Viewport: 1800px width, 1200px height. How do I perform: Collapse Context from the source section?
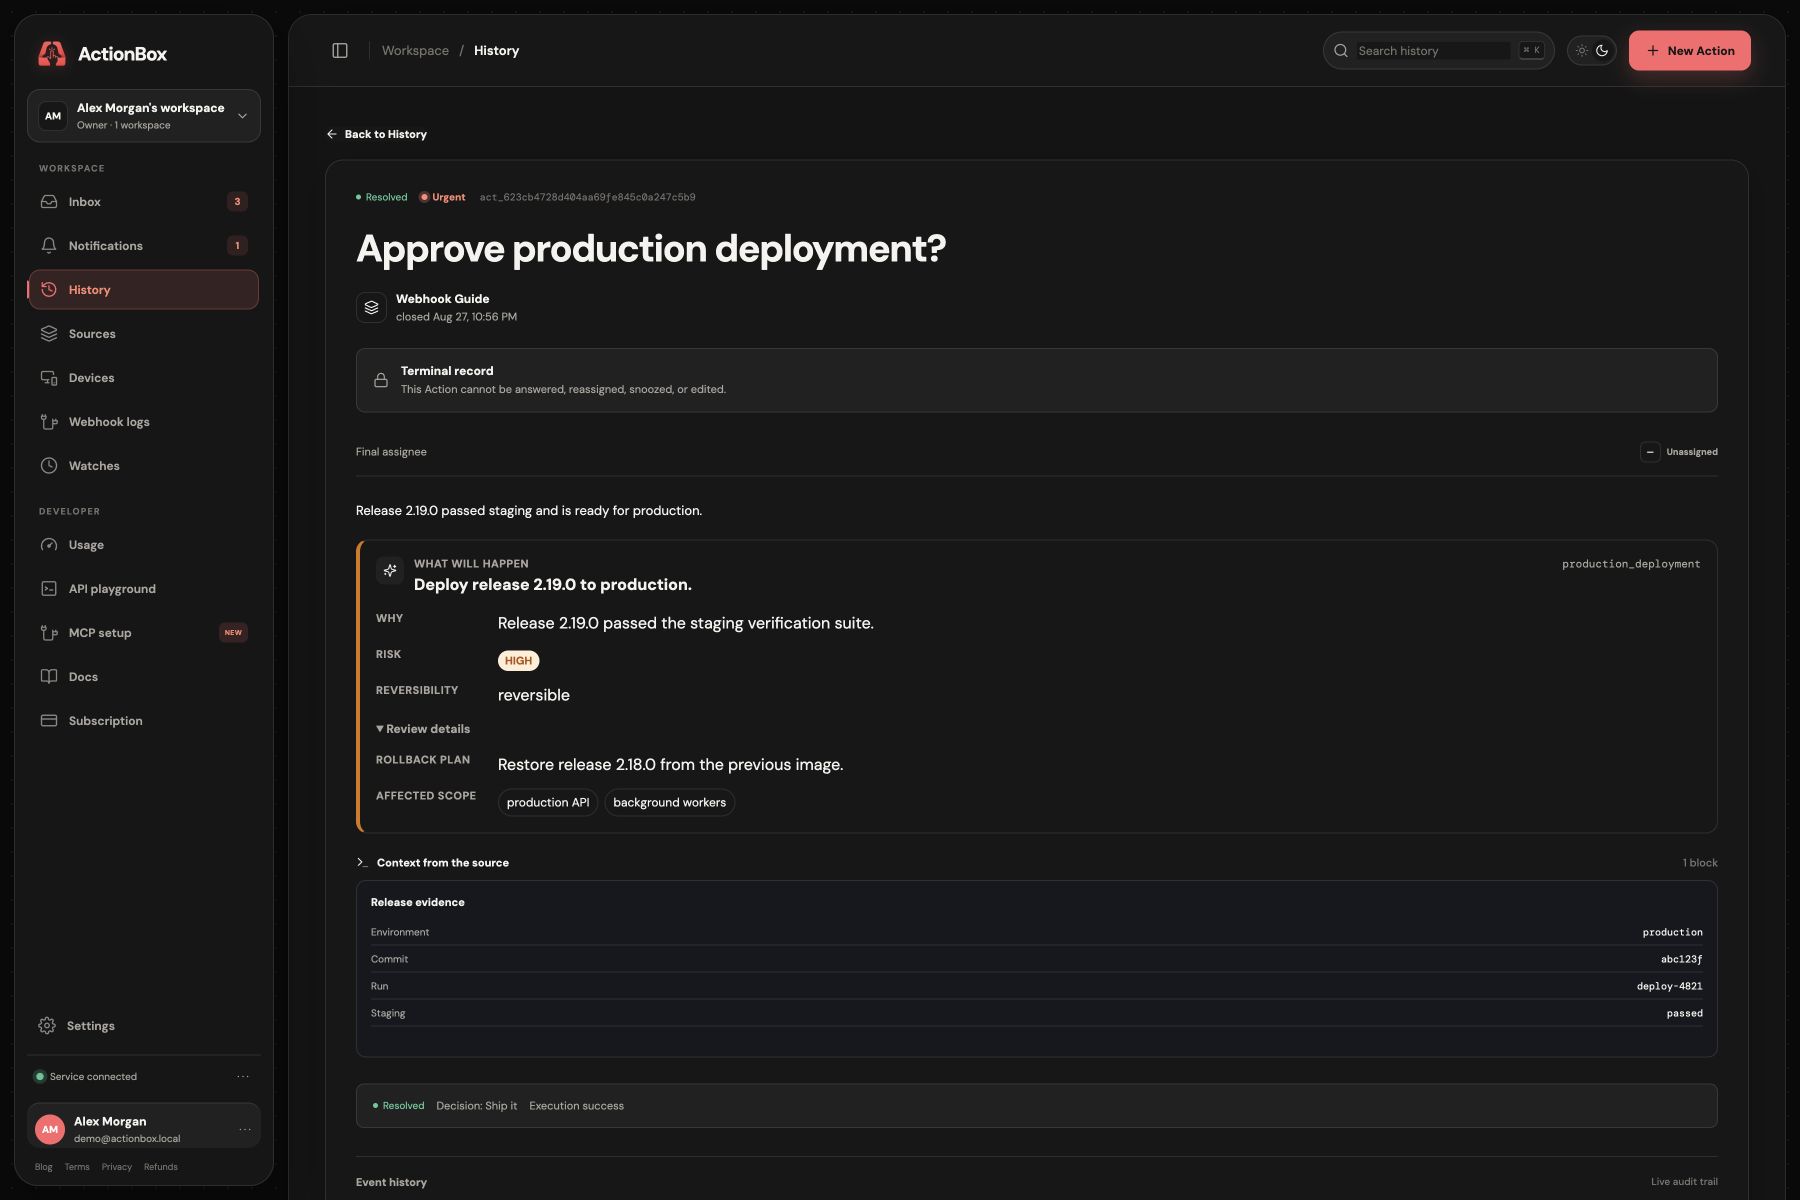click(x=433, y=863)
